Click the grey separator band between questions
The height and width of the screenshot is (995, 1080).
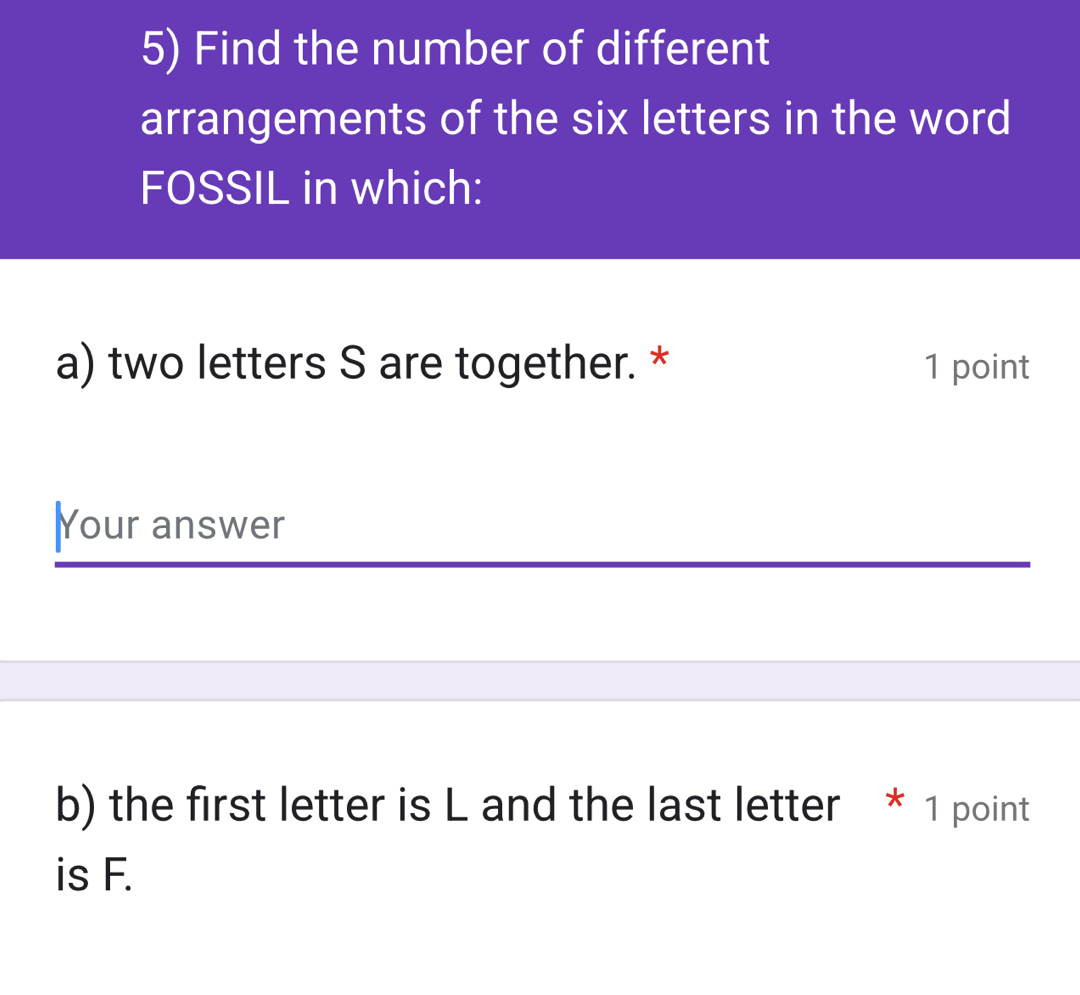(x=540, y=681)
